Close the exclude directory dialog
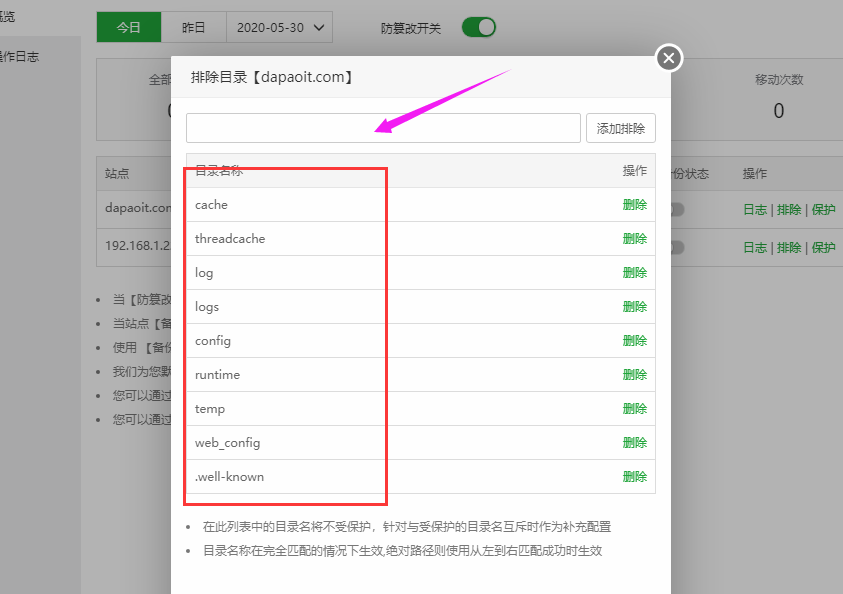 click(x=669, y=58)
